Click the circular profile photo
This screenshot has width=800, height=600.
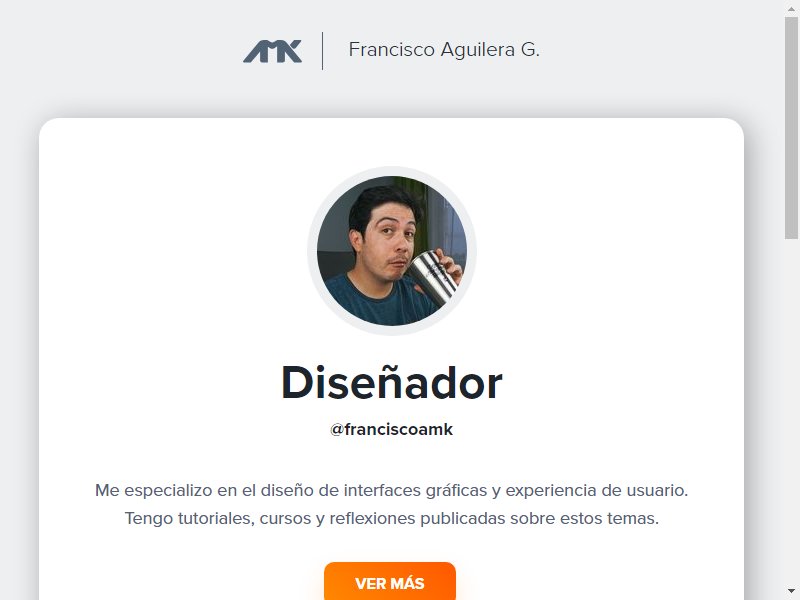[392, 251]
